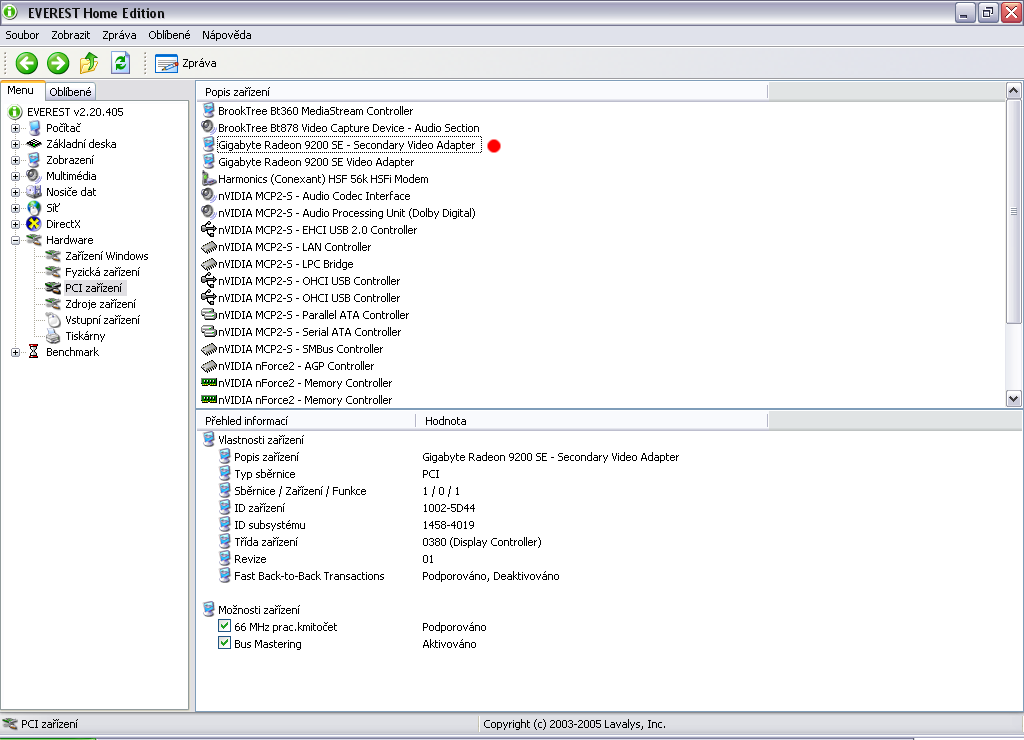The width and height of the screenshot is (1024, 740).
Task: Select Gigabyte Radeon 9200 SE Video Adapter row
Action: click(316, 162)
